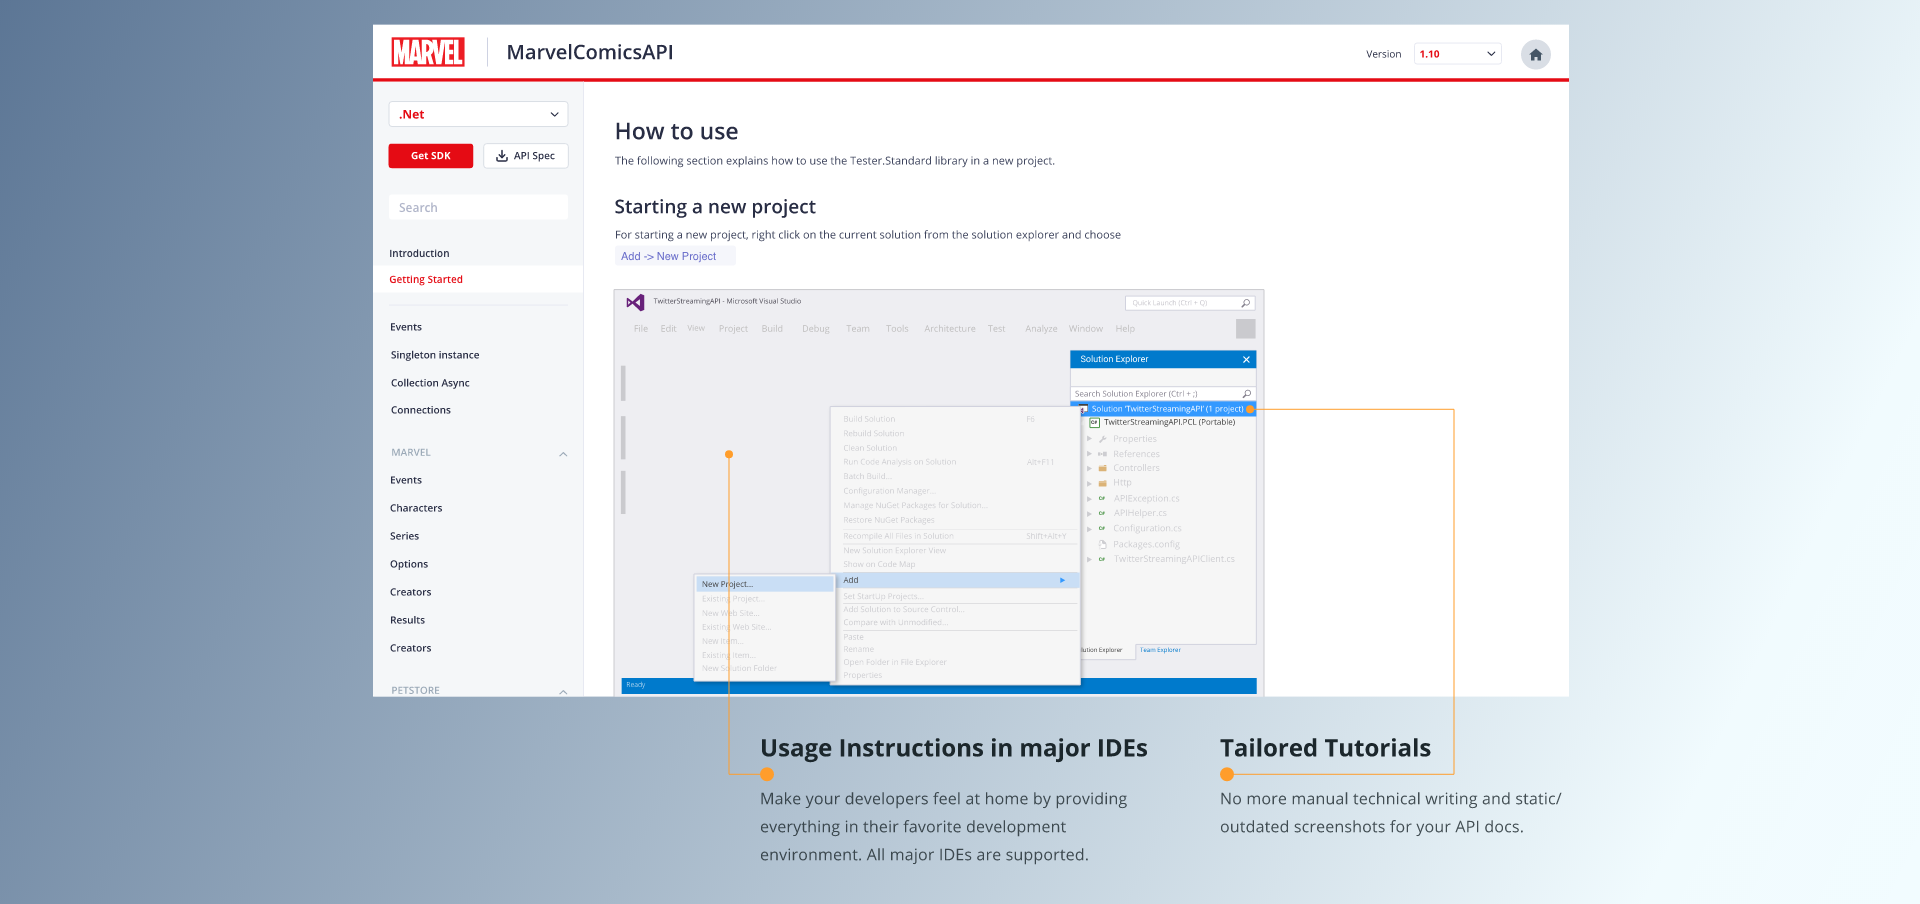
Task: Choose New Project... from the submenu
Action: (765, 584)
